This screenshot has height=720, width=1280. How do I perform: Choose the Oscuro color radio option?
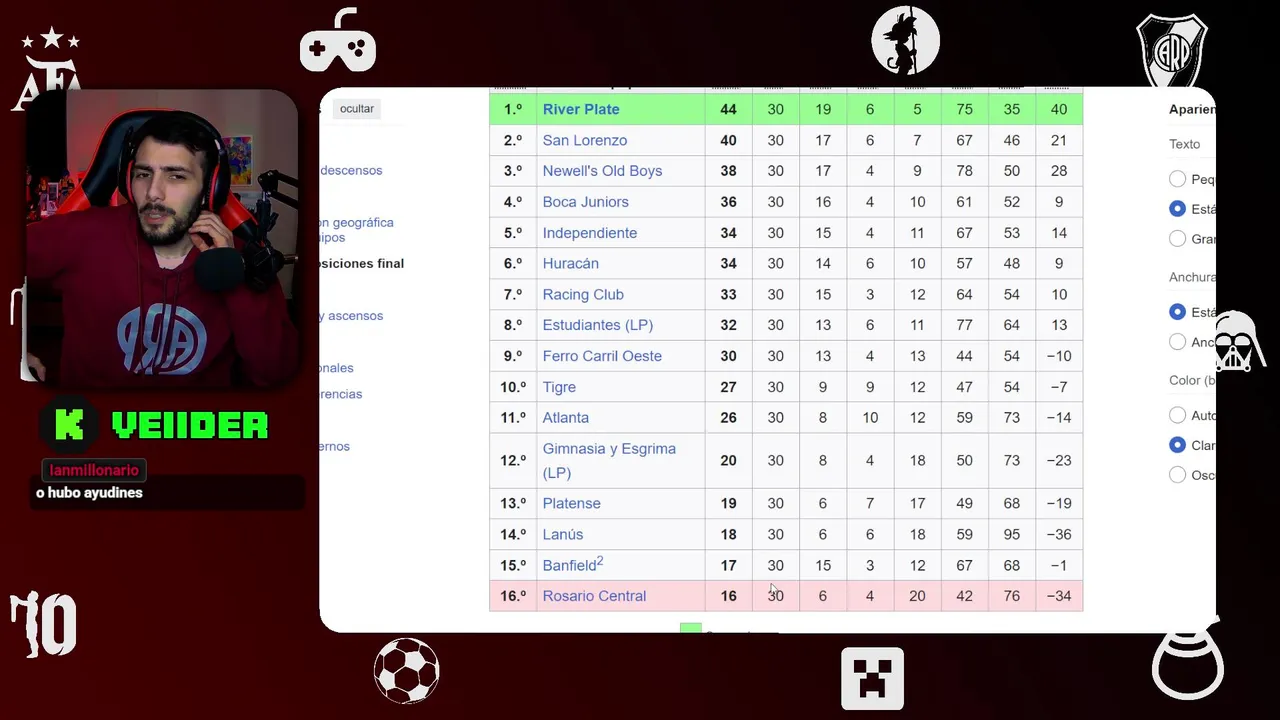(x=1177, y=475)
